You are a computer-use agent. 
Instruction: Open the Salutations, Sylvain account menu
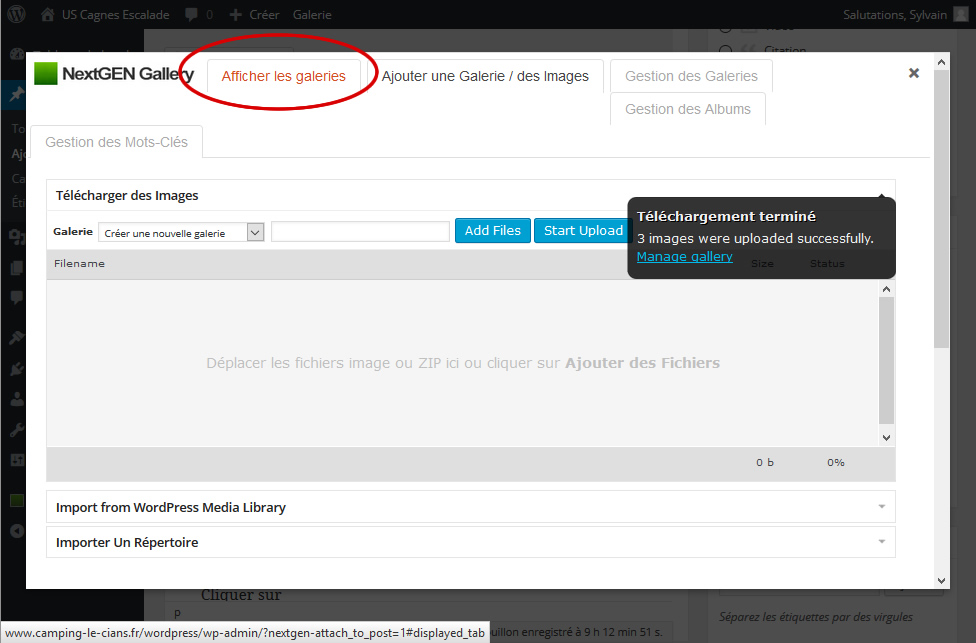coord(894,14)
